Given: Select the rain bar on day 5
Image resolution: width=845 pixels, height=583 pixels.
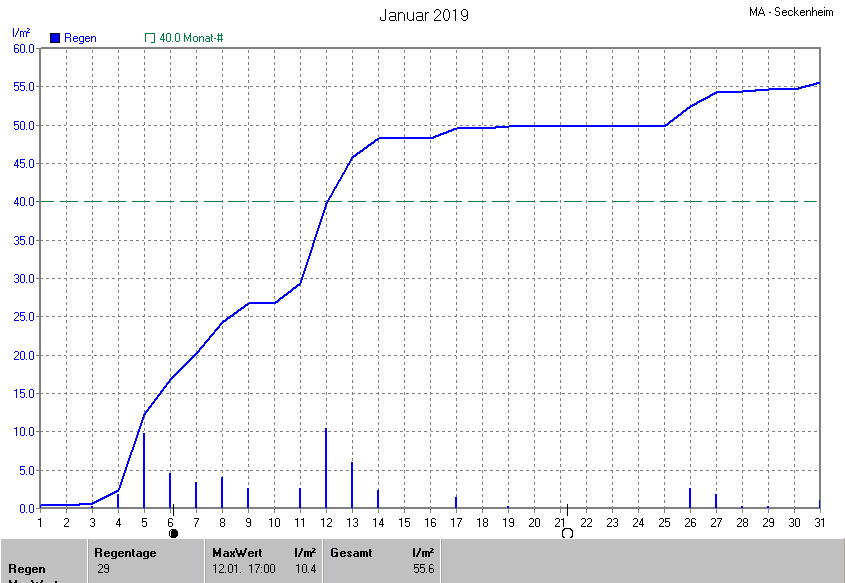Looking at the screenshot, I should click(144, 470).
